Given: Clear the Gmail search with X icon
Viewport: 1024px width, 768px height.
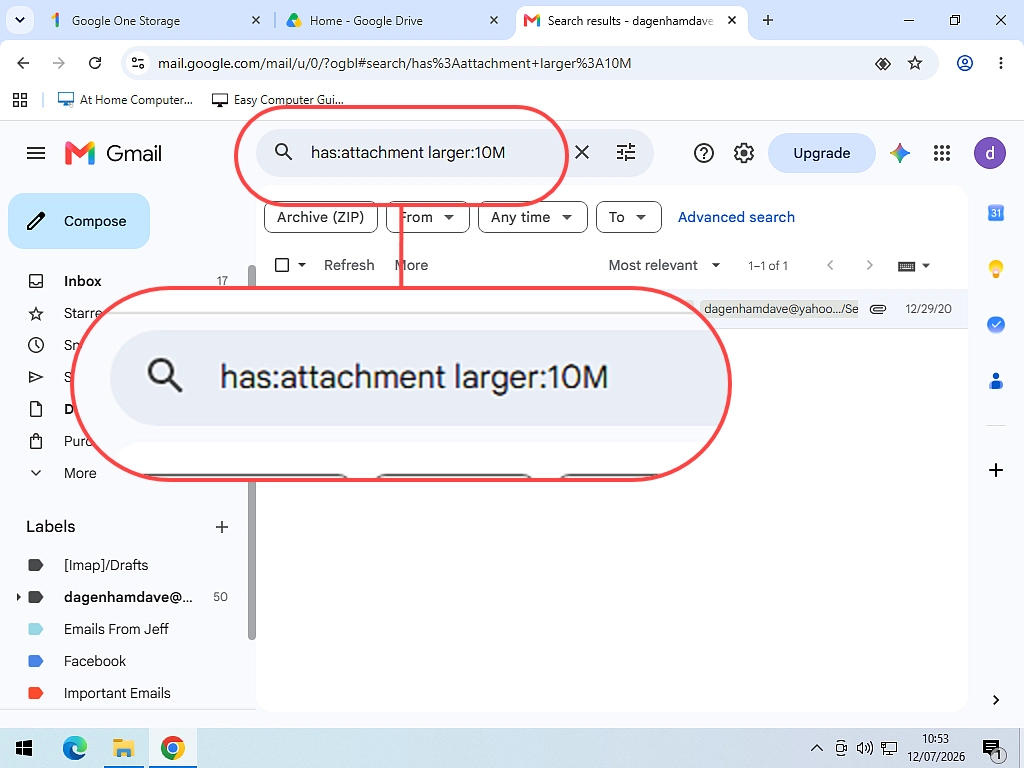Looking at the screenshot, I should point(582,153).
